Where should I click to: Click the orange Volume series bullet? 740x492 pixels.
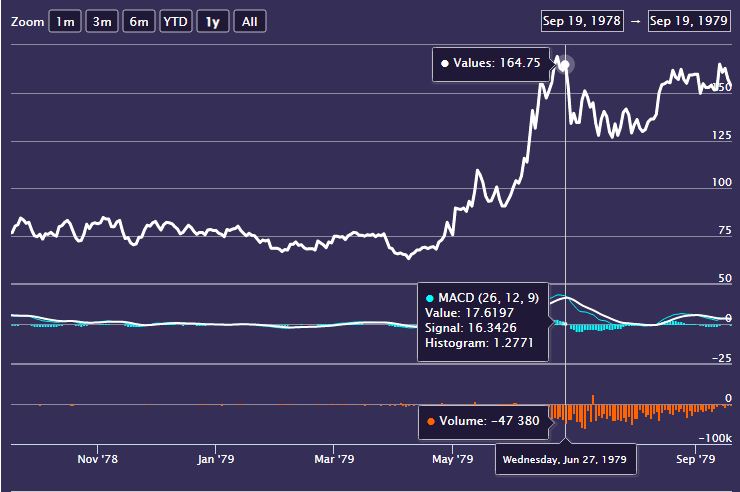click(x=431, y=421)
